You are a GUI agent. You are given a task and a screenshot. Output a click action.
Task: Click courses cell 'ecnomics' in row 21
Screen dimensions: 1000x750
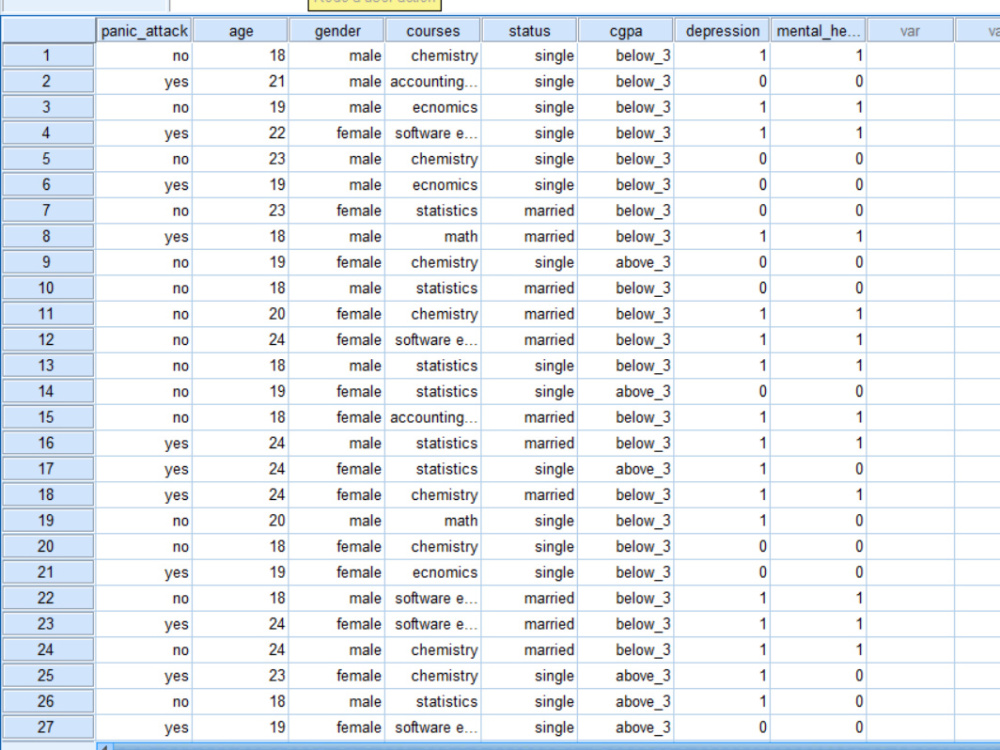point(433,572)
